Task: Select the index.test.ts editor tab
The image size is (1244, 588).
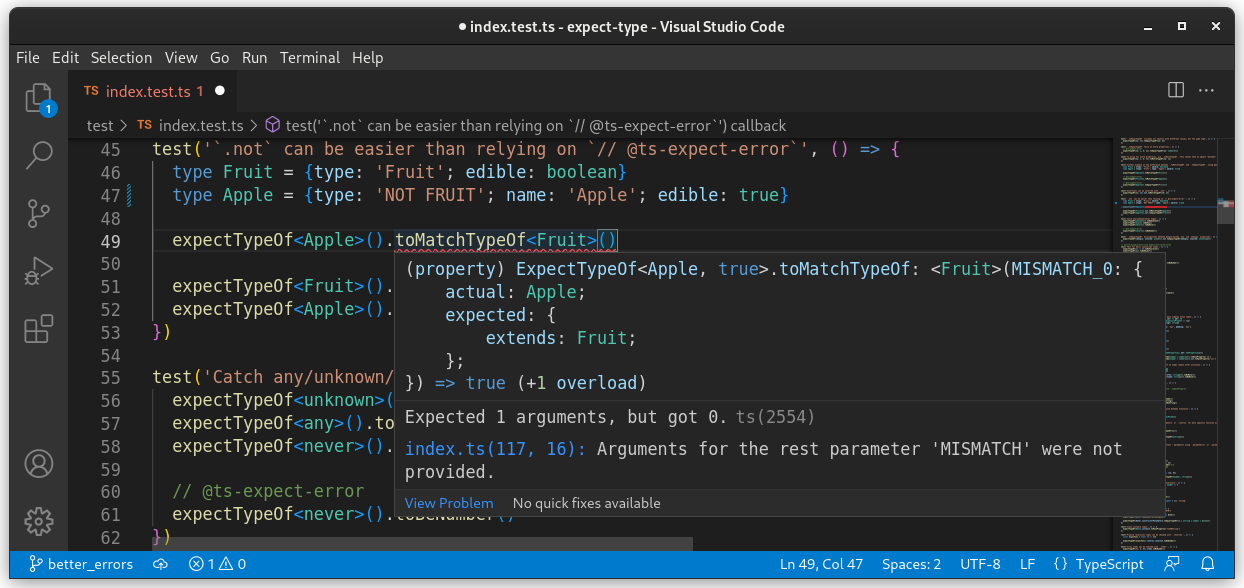Action: 154,91
